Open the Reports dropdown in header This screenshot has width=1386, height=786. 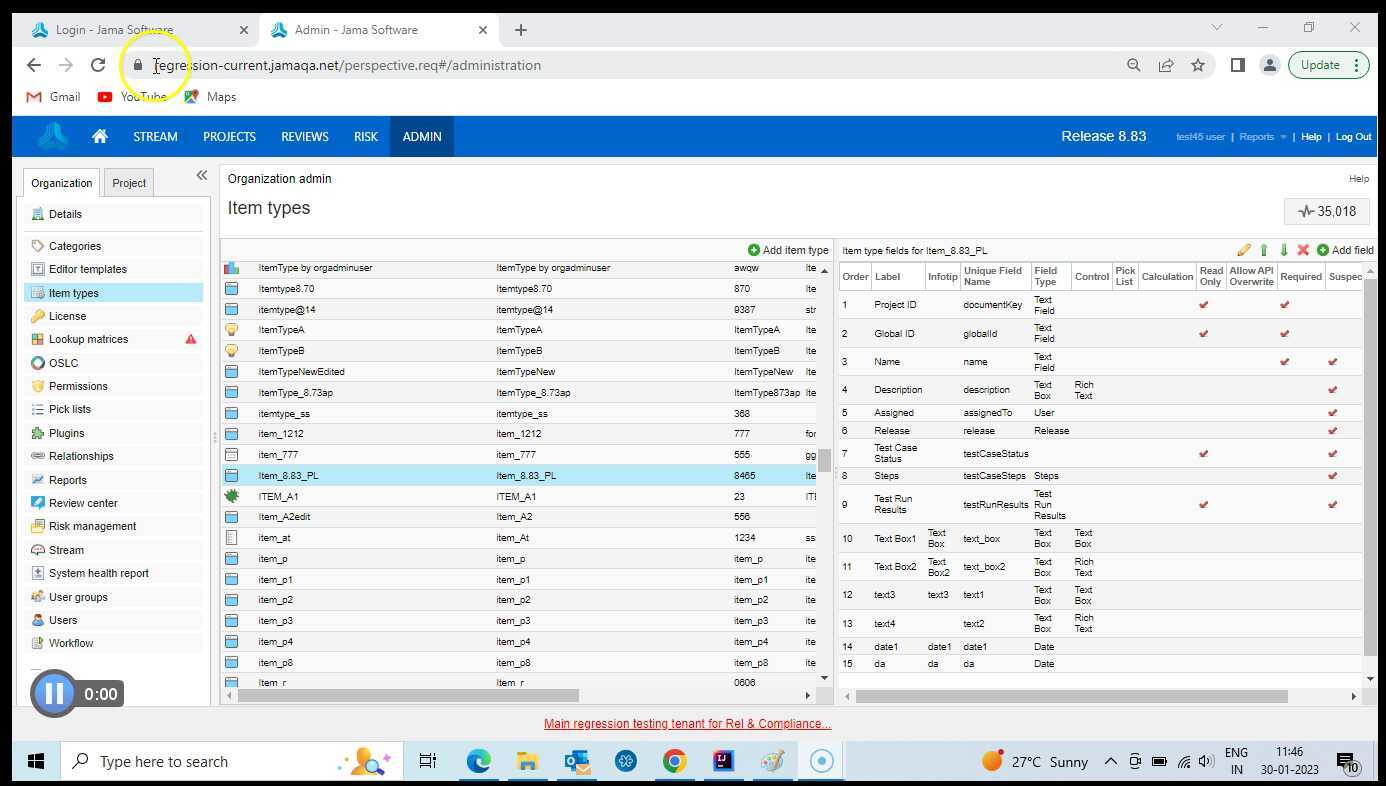(1257, 136)
